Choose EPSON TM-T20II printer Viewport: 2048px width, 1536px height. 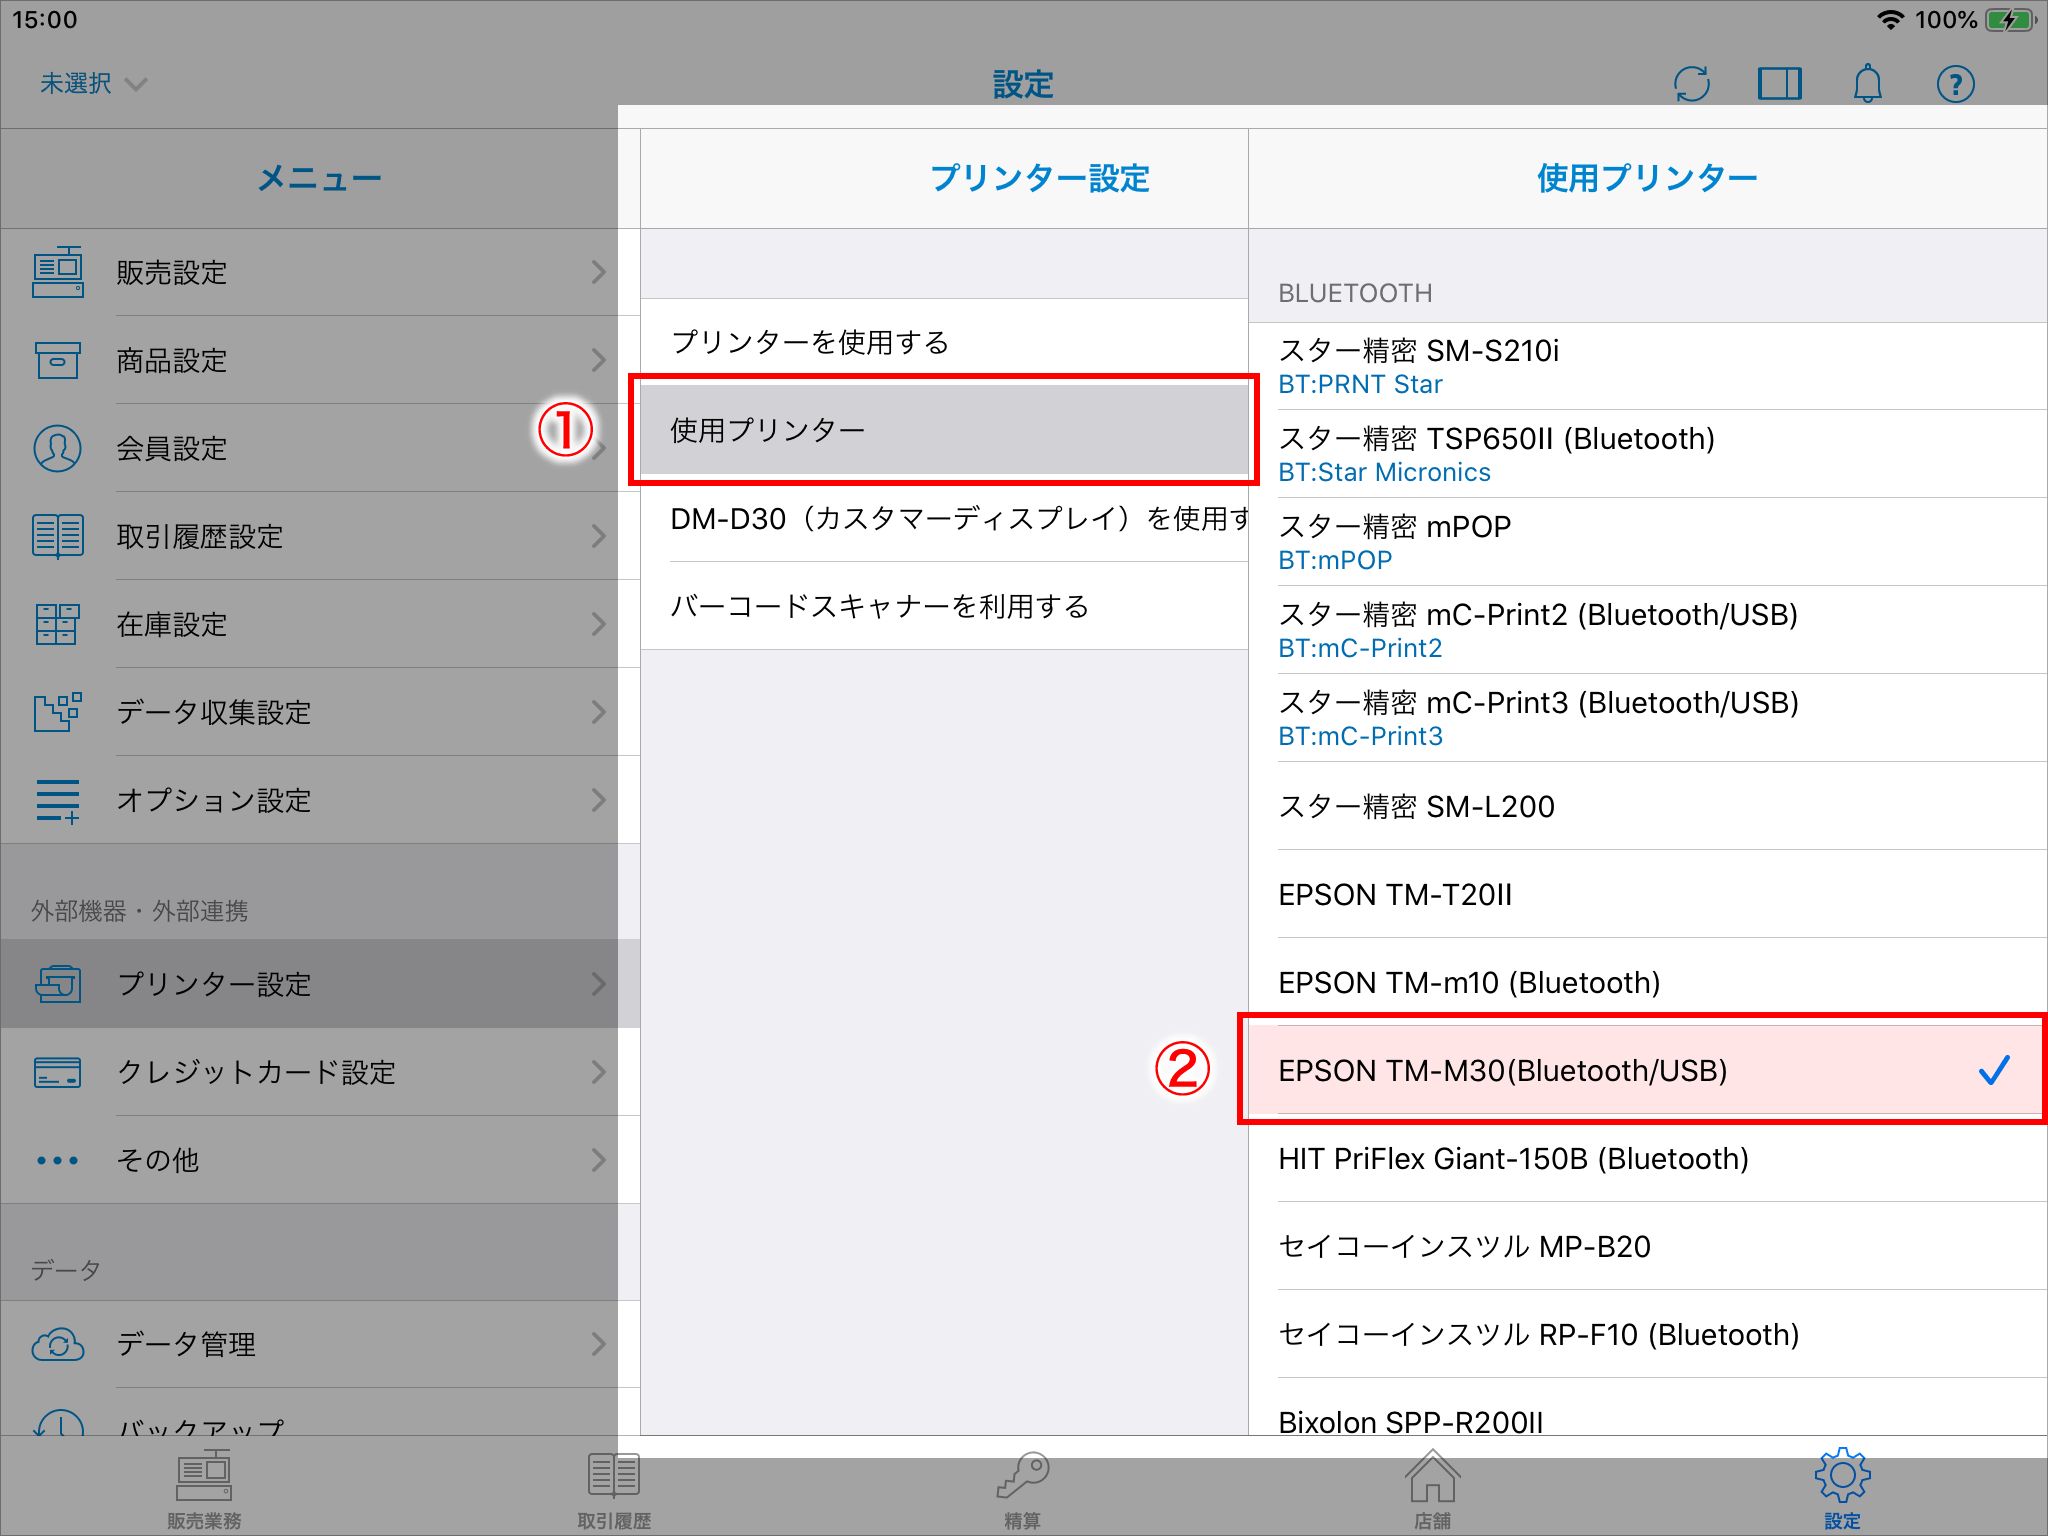coord(1648,894)
